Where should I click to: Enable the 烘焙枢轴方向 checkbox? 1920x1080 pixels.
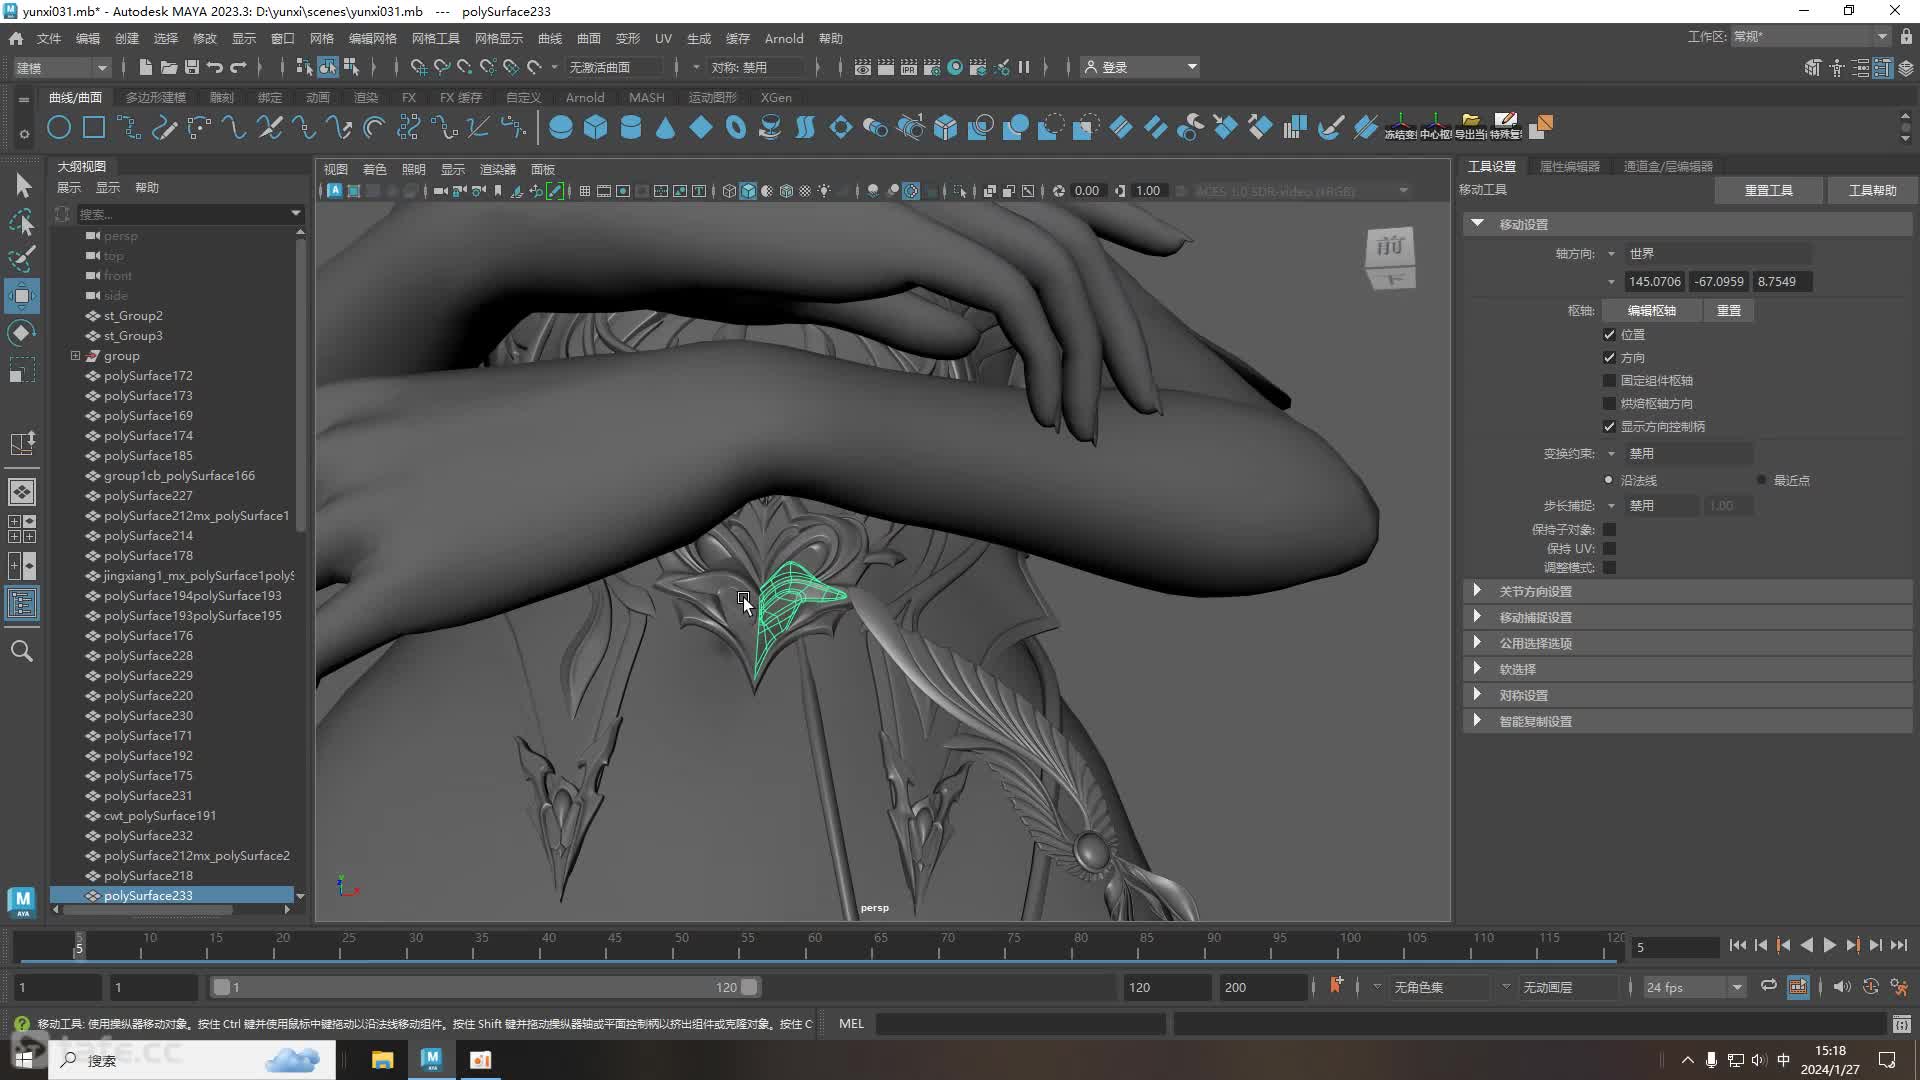coord(1609,404)
